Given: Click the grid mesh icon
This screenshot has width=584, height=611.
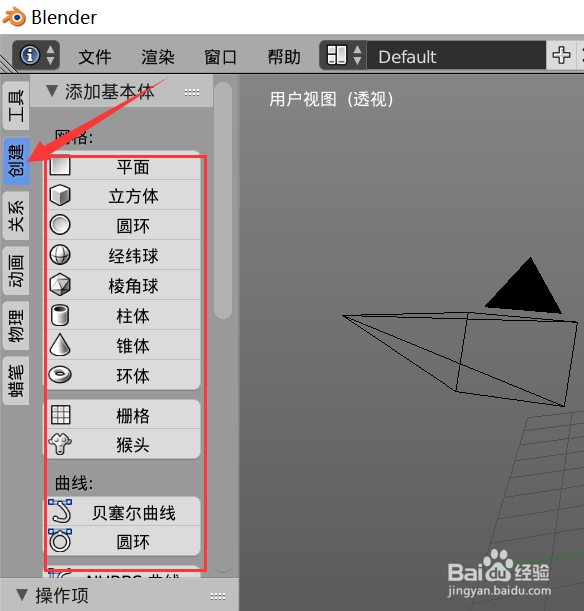Looking at the screenshot, I should pyautogui.click(x=60, y=415).
